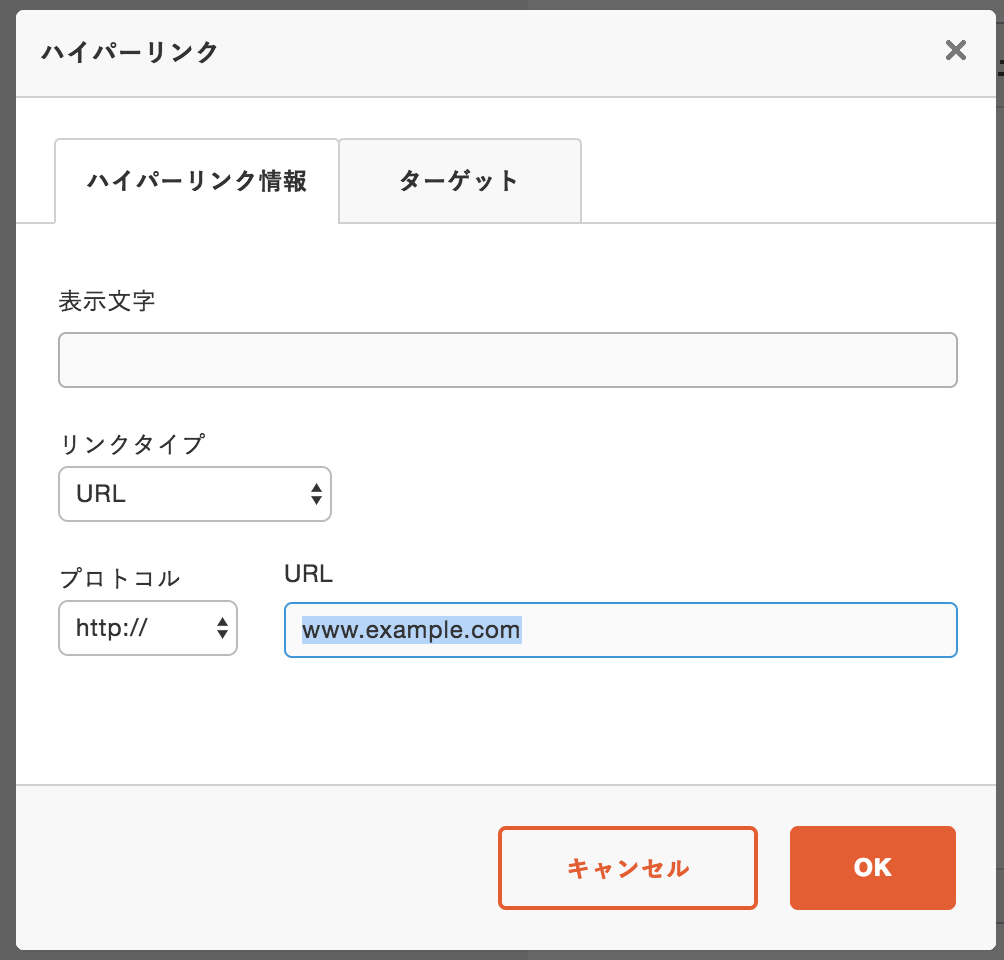The height and width of the screenshot is (960, 1004).
Task: Click the arrows on the リンクタイプ select
Action: pos(316,494)
